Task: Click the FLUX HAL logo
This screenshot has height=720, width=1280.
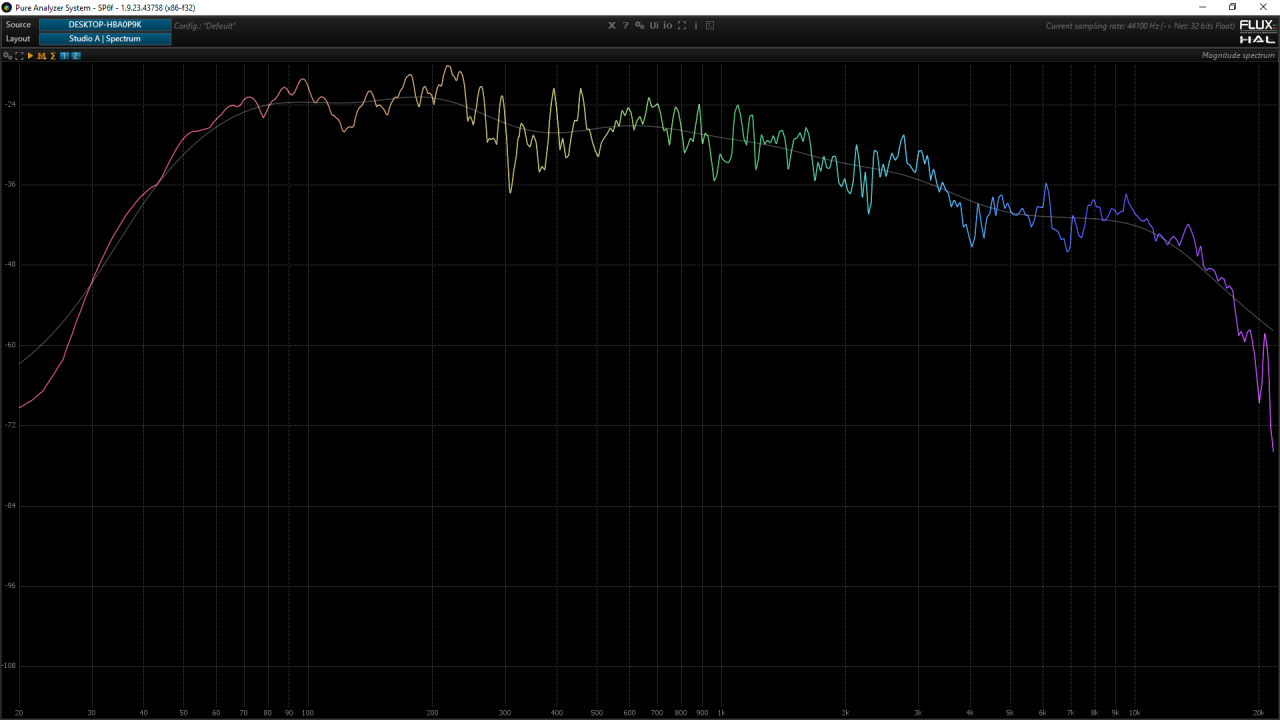Action: pos(1258,32)
